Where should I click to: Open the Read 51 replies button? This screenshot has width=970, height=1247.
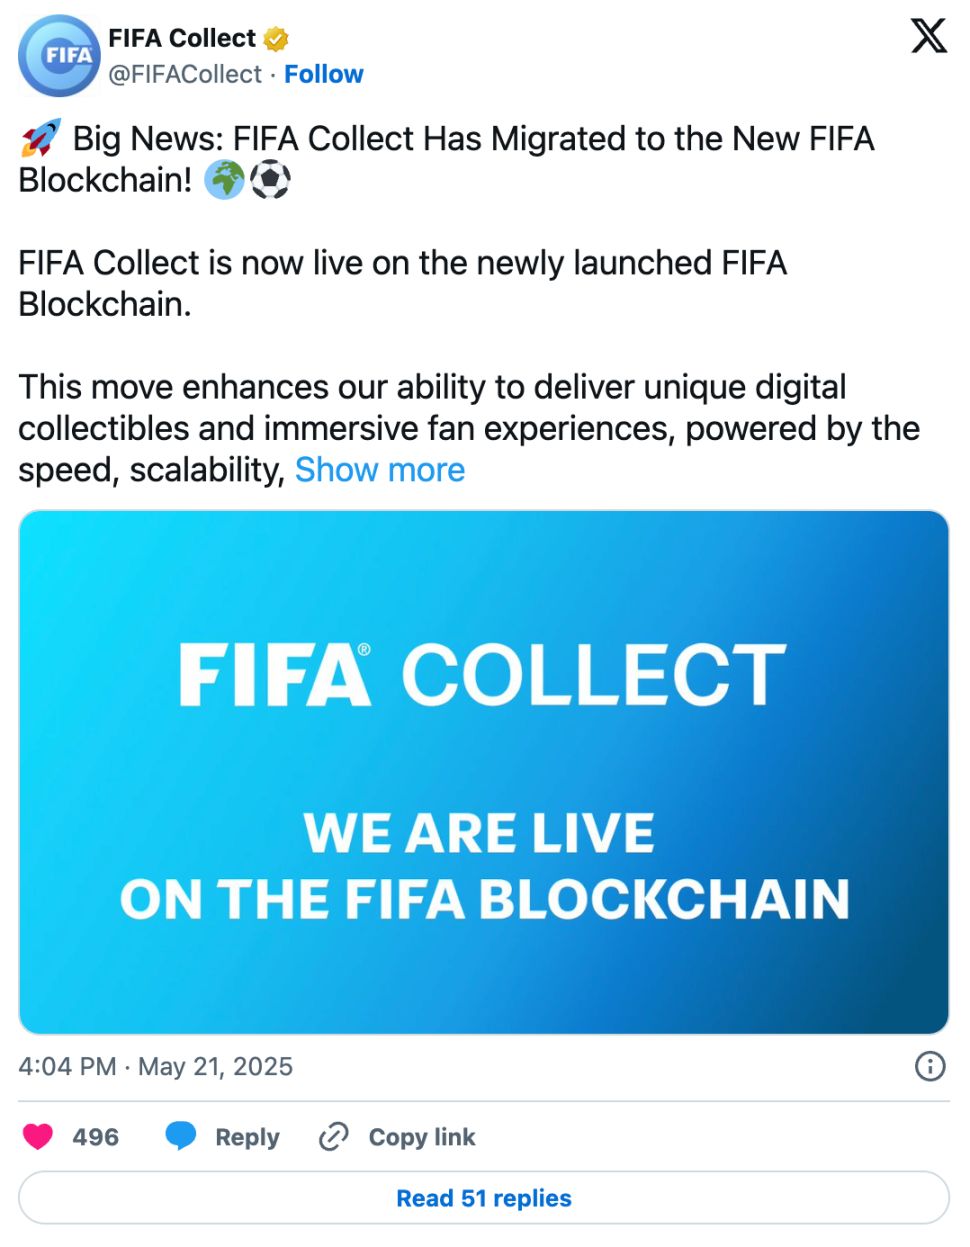[x=484, y=1198]
